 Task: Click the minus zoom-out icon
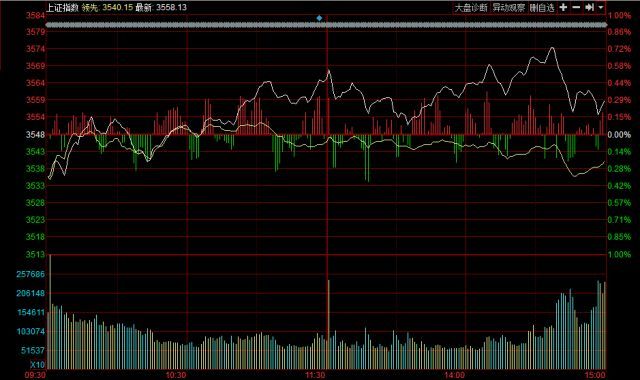576,7
